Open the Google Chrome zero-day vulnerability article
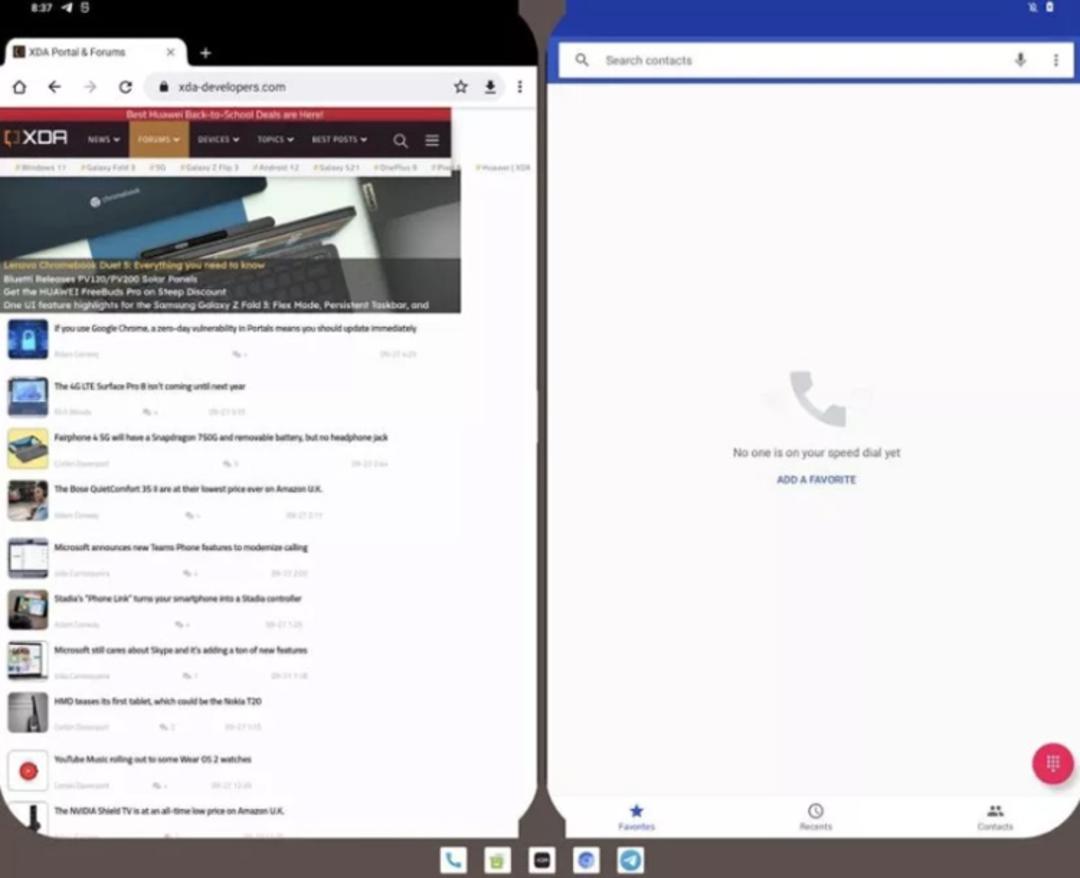The image size is (1080, 878). tap(236, 328)
